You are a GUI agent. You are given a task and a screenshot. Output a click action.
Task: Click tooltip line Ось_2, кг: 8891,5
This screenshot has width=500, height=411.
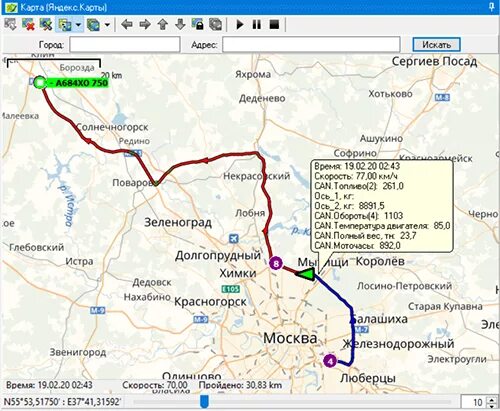click(x=349, y=206)
